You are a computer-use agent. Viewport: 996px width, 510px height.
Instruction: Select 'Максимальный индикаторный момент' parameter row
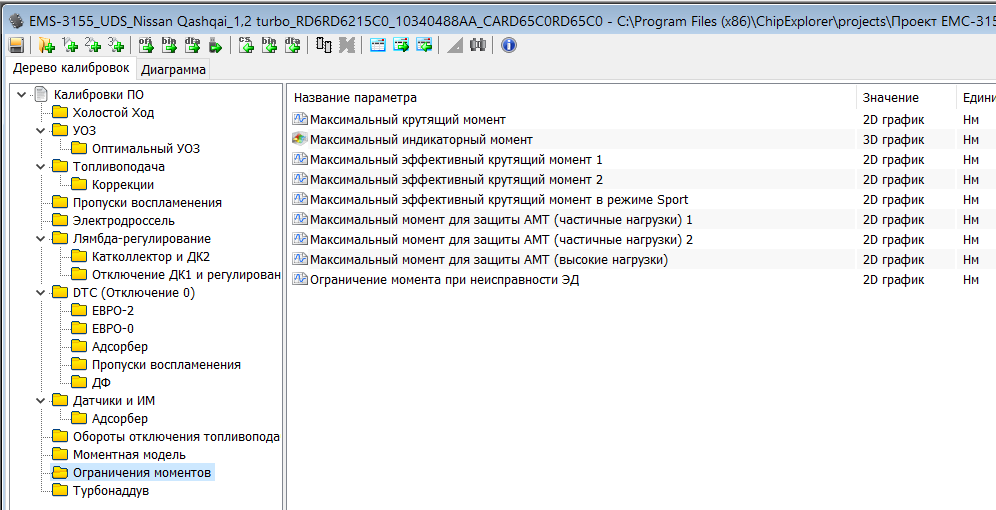[x=421, y=140]
